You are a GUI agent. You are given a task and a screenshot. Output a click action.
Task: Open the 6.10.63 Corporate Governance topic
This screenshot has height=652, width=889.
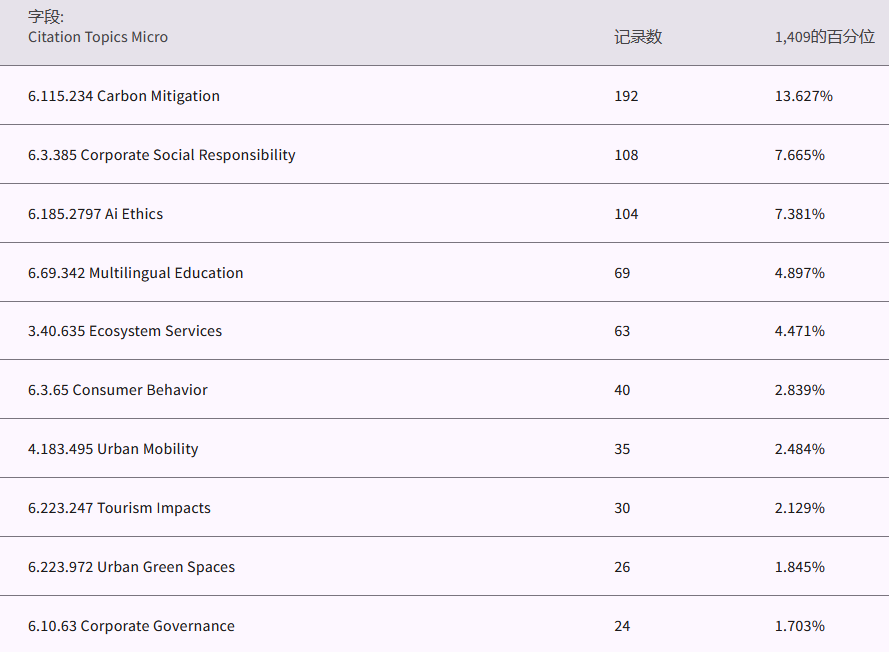(x=131, y=626)
